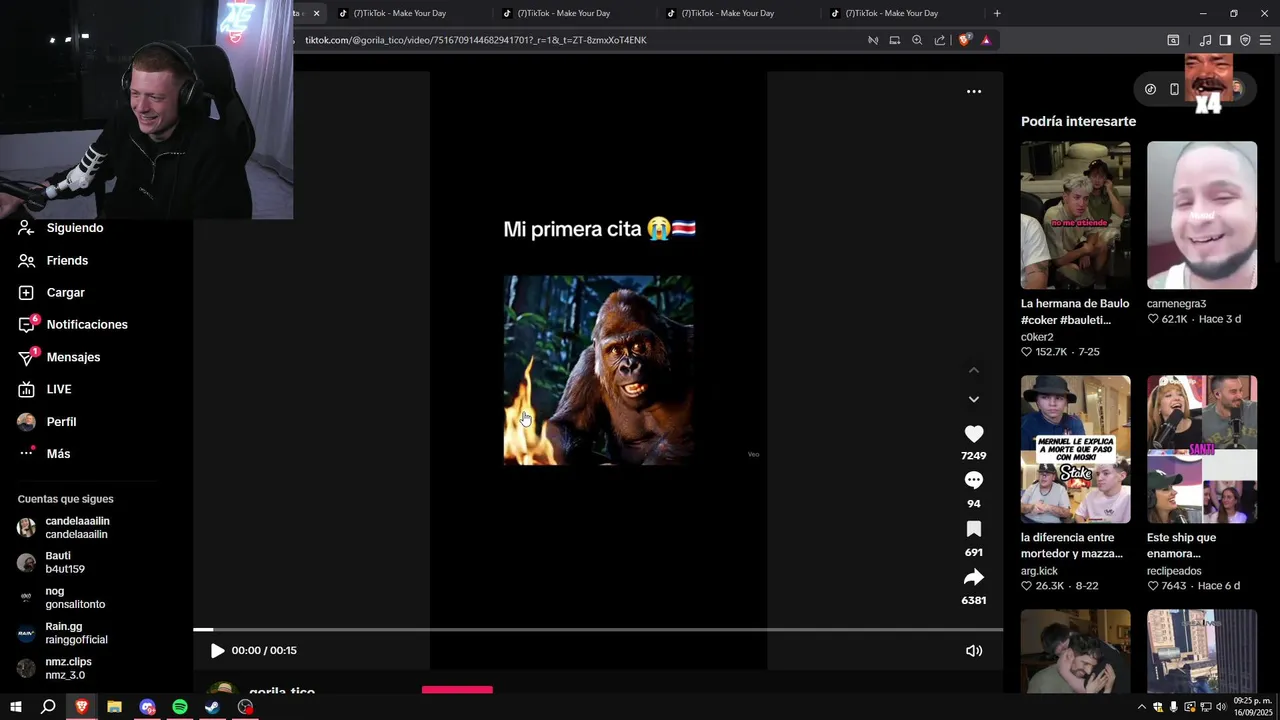Close the current browser tab
1280x720 pixels.
[x=316, y=13]
